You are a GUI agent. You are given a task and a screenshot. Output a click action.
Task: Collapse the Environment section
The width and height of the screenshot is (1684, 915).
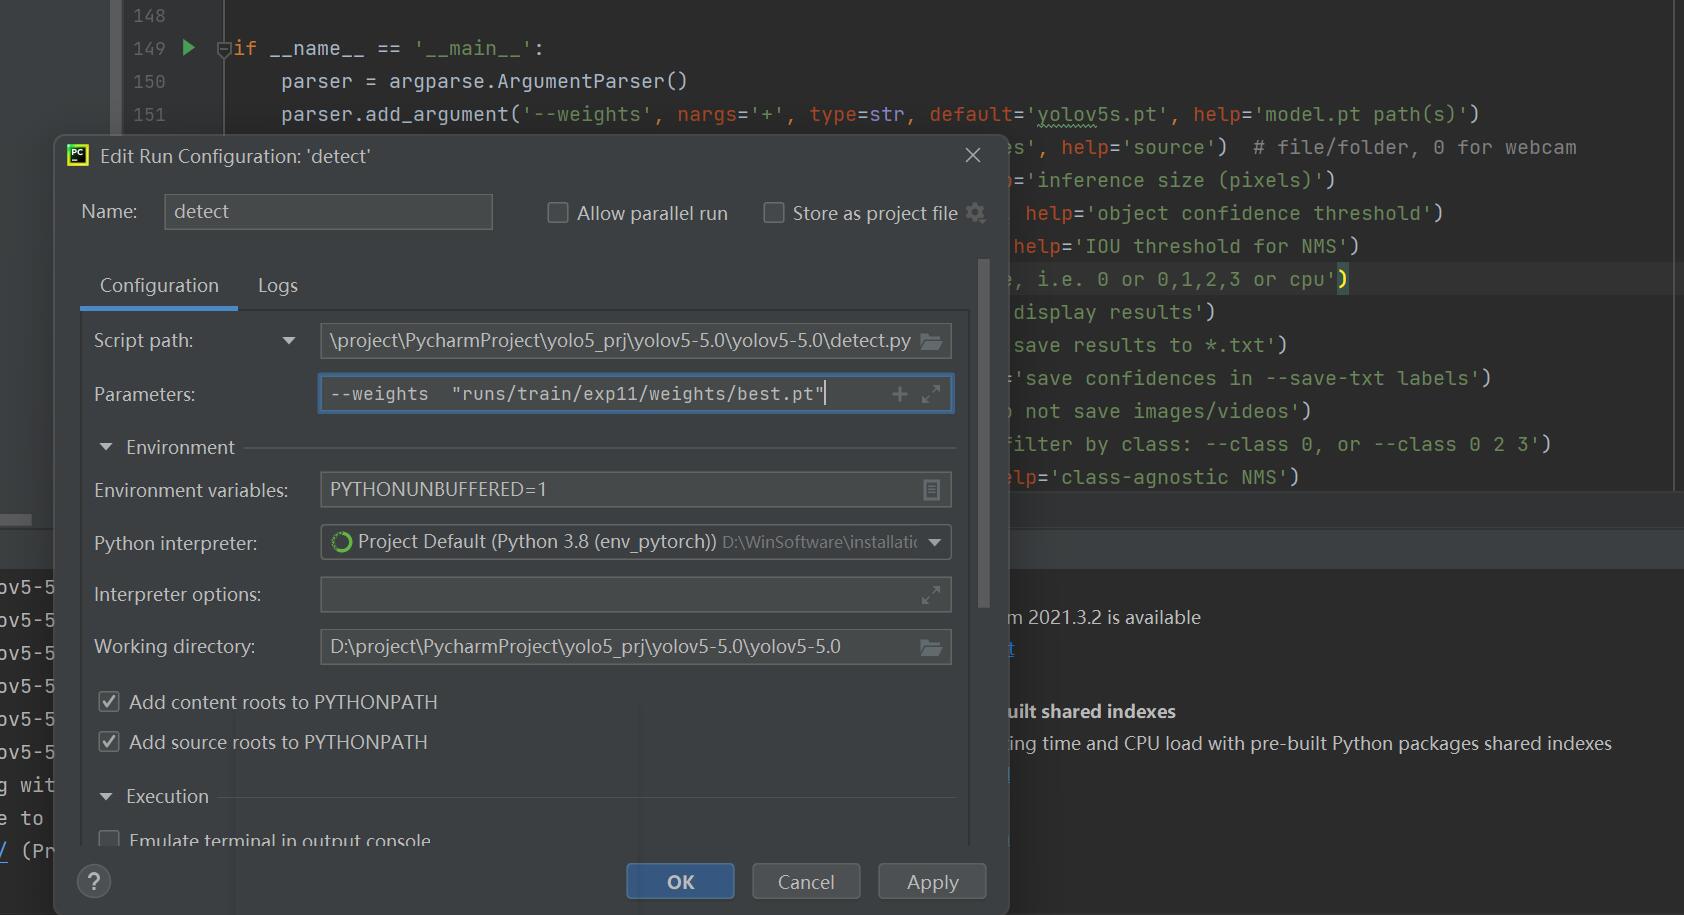click(106, 447)
